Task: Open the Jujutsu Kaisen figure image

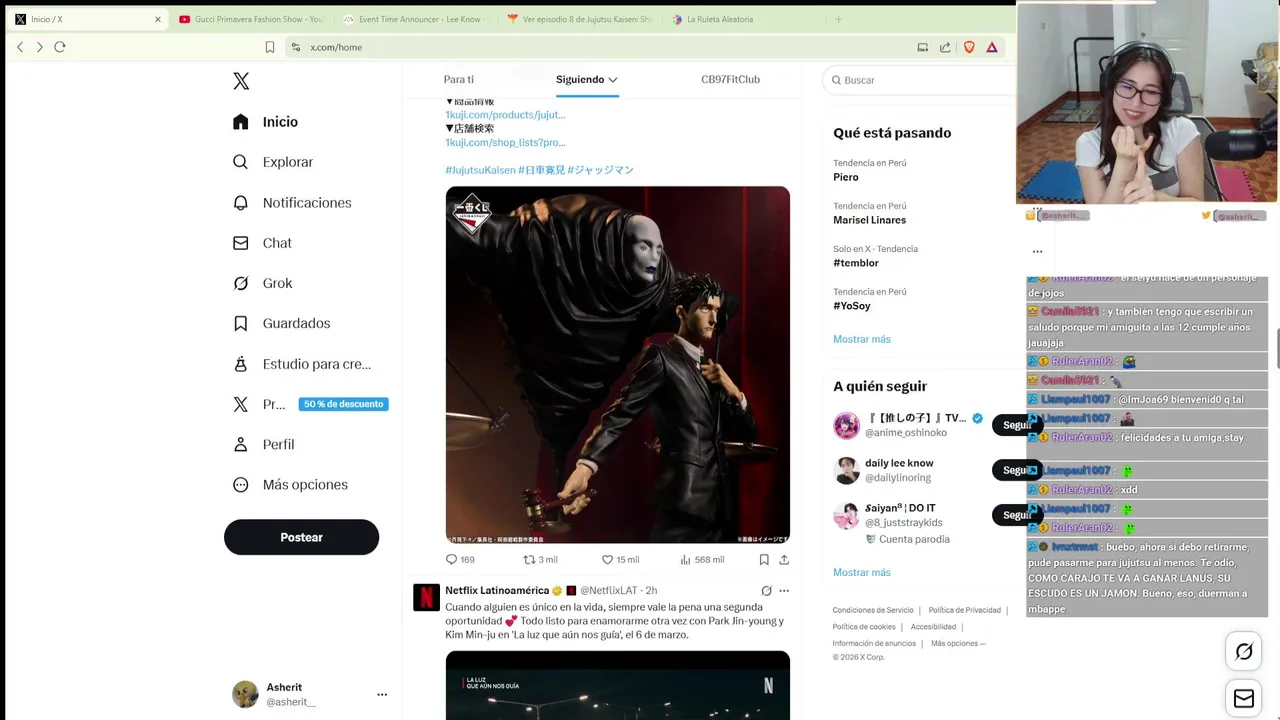Action: click(x=618, y=364)
